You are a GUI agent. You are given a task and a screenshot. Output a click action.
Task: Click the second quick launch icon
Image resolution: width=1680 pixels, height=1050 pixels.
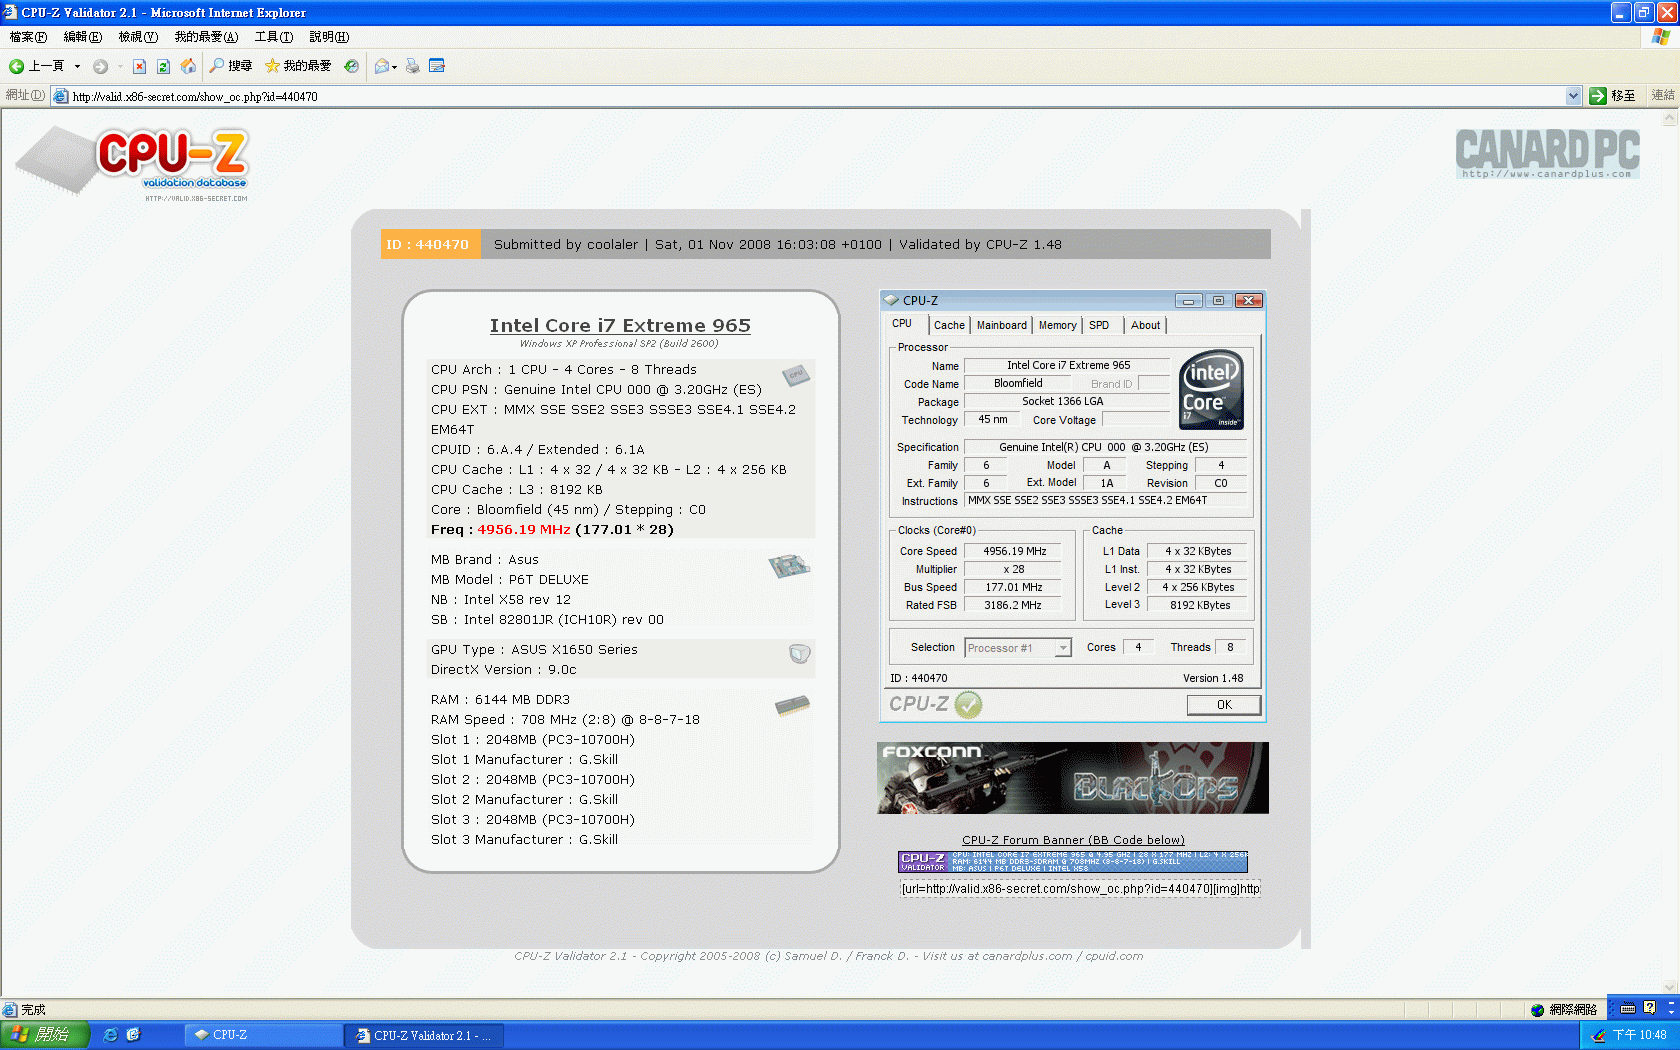[x=133, y=1035]
